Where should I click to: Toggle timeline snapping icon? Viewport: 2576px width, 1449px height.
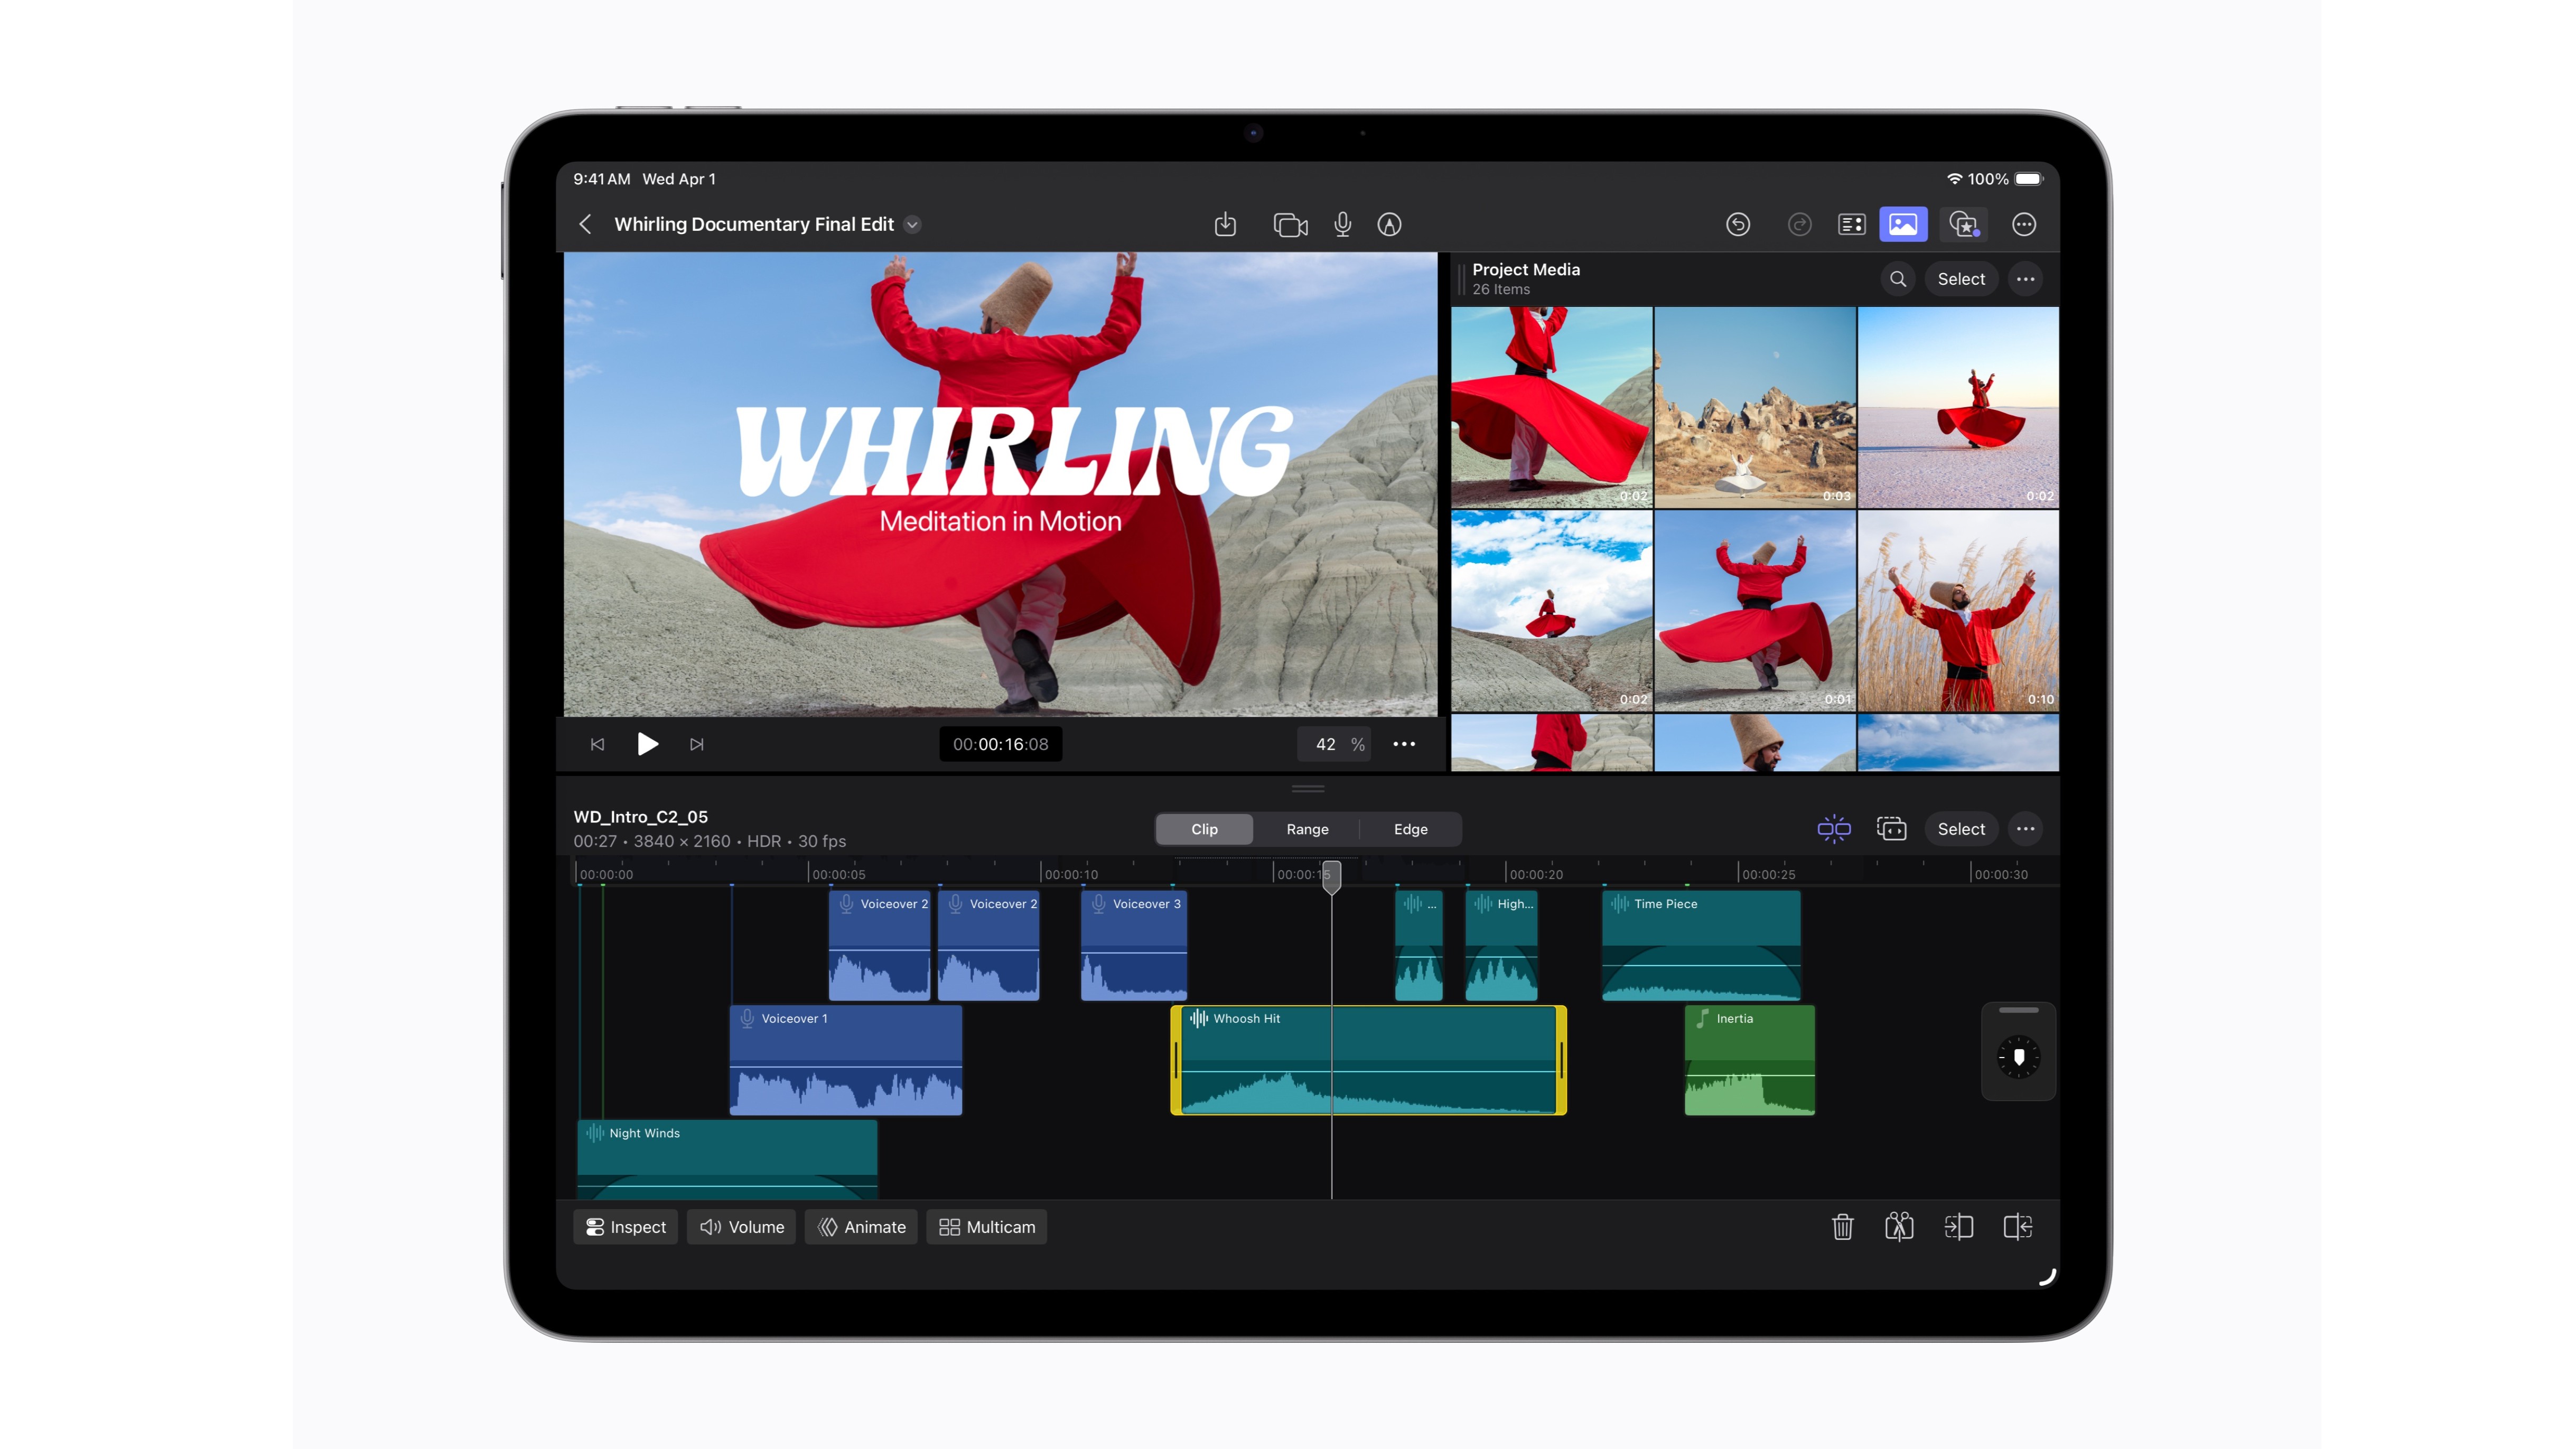tap(1833, 829)
